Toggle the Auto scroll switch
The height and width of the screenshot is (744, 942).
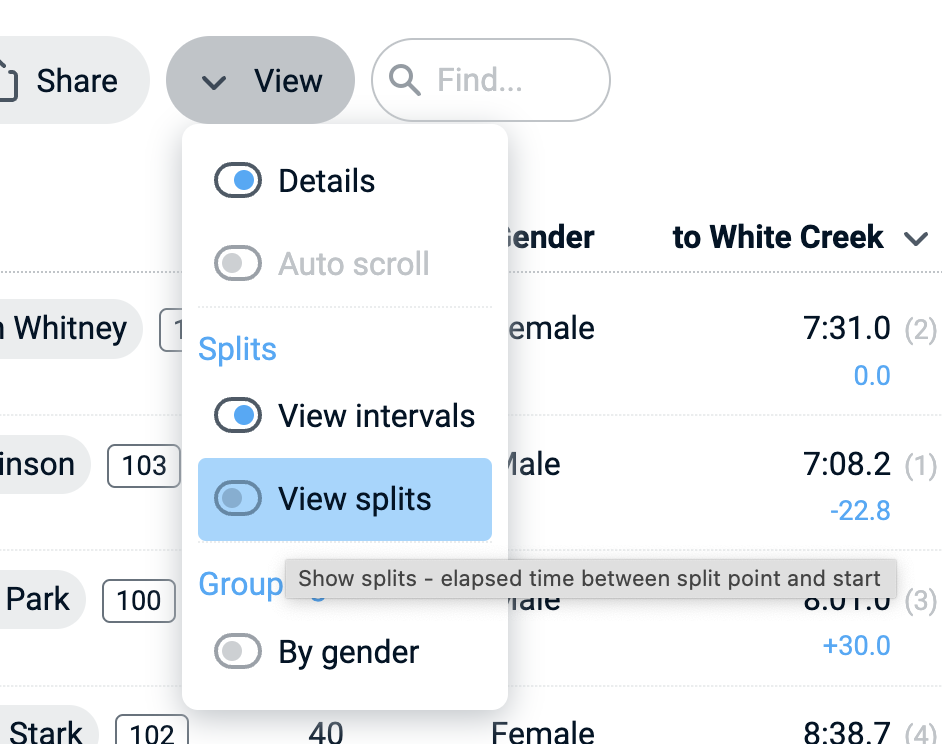238,264
